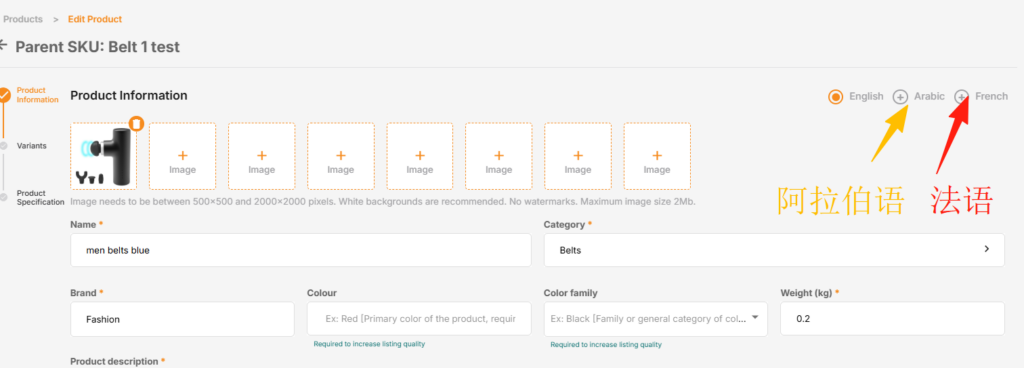Image resolution: width=1024 pixels, height=368 pixels.
Task: Click the Weight (kg) input field
Action: (x=892, y=319)
